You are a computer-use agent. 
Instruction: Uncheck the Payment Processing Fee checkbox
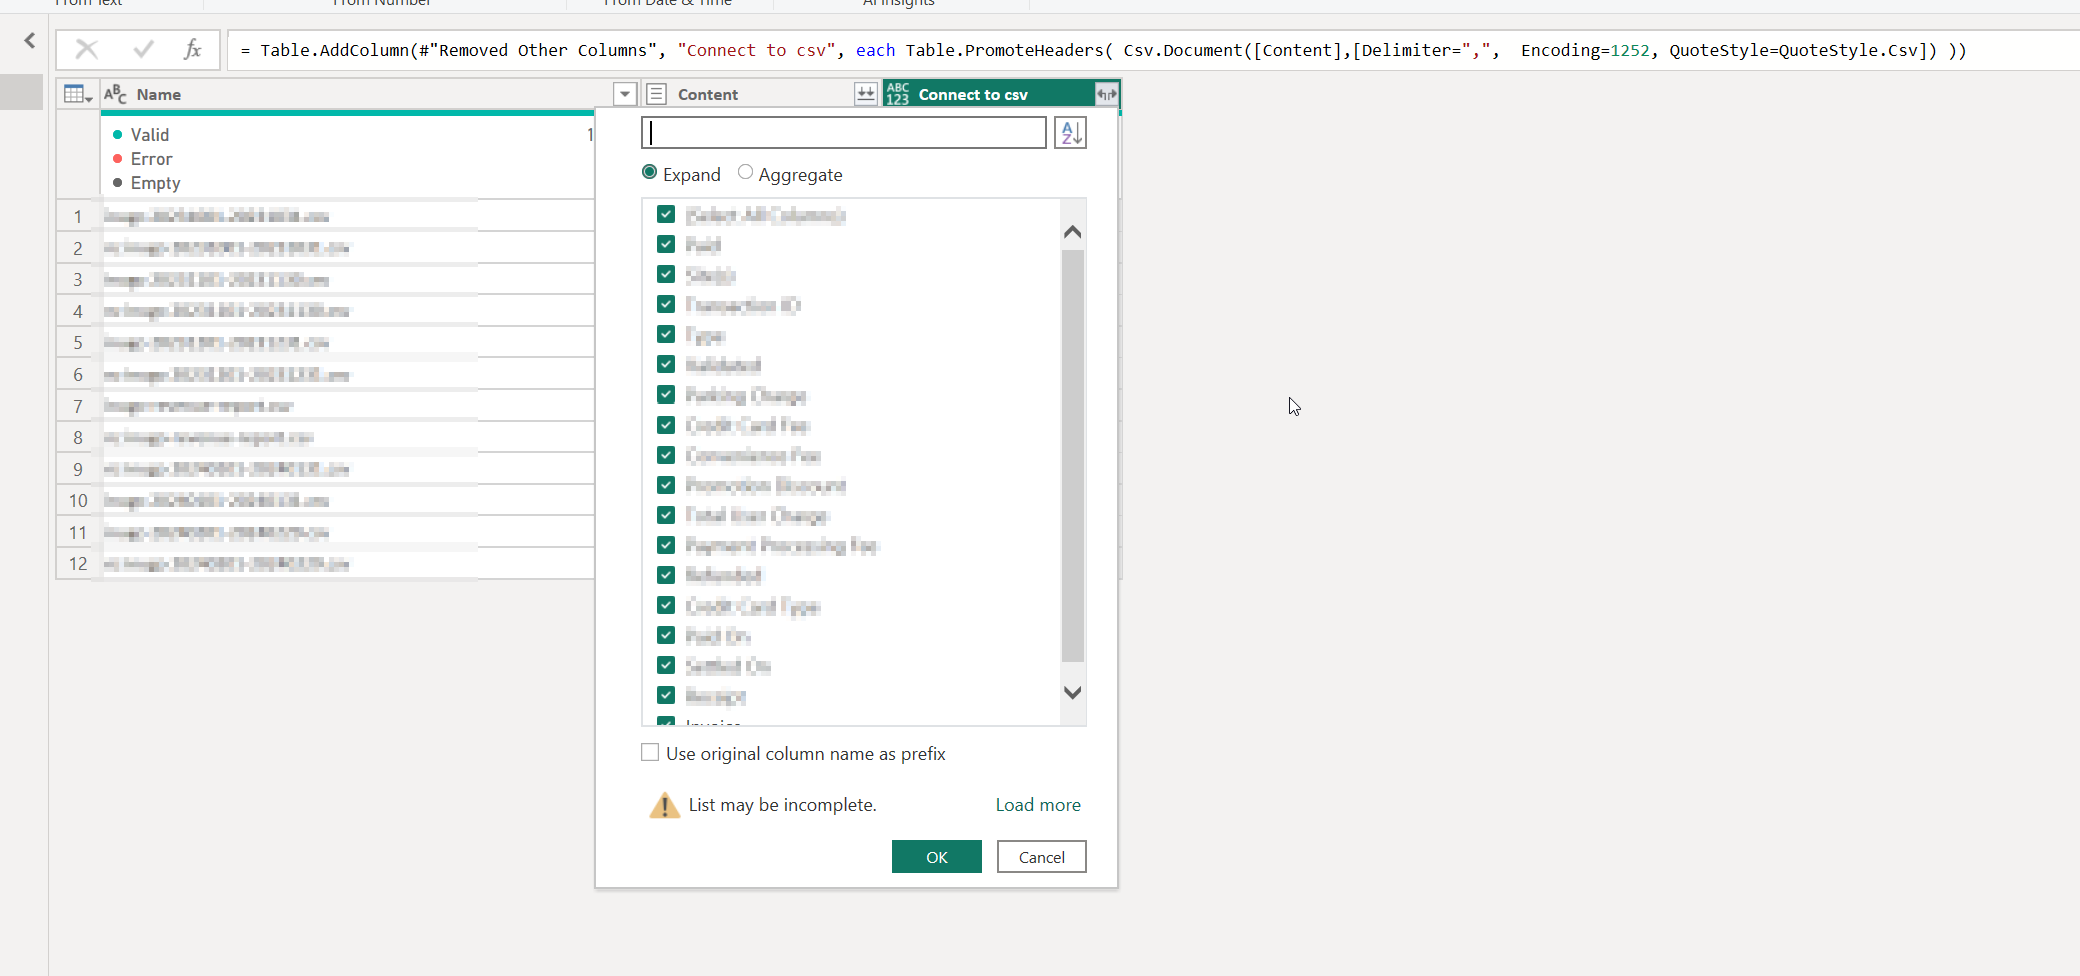tap(666, 545)
